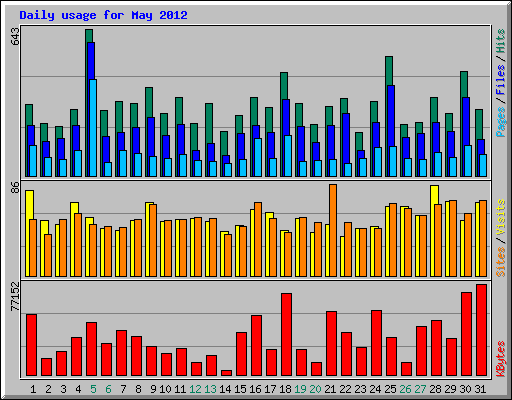Click the tallest green Hits bar for day 5
Screen dimensions: 512x400
[89, 36]
